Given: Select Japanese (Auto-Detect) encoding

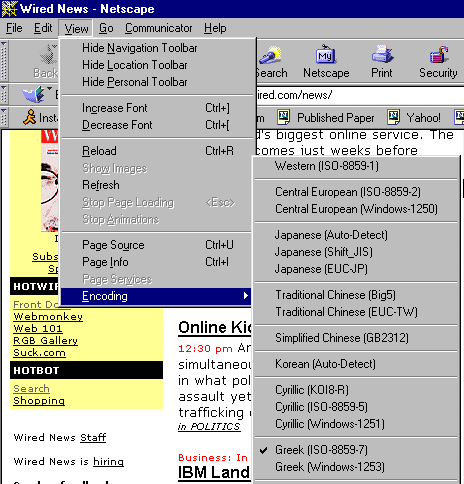Looking at the screenshot, I should [x=356, y=235].
